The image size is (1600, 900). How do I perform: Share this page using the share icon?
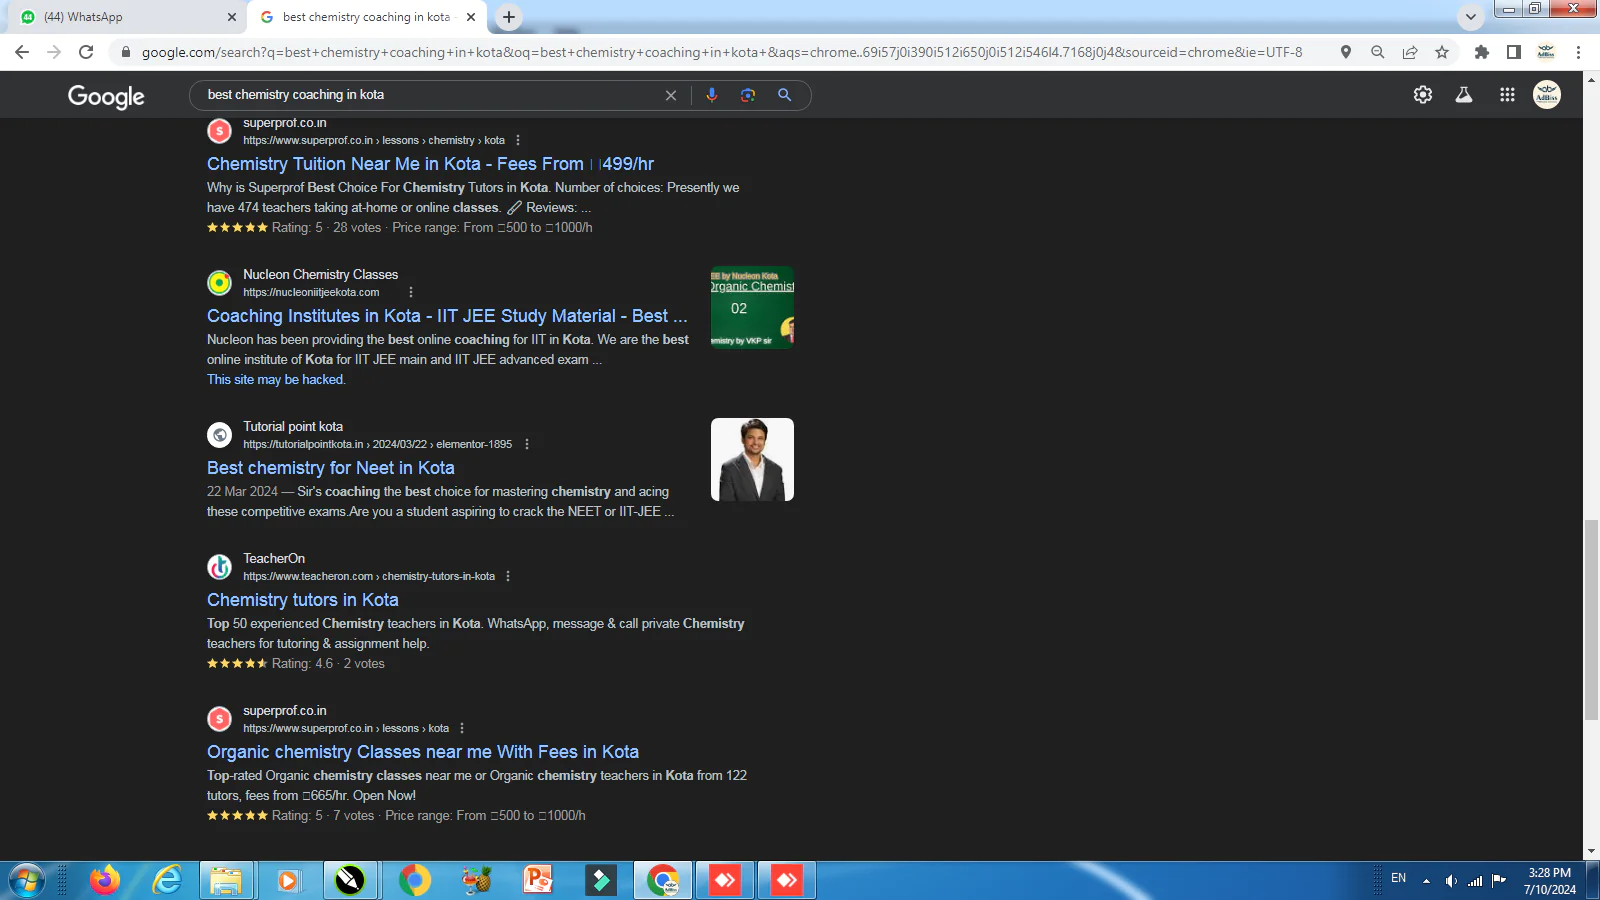(1410, 52)
